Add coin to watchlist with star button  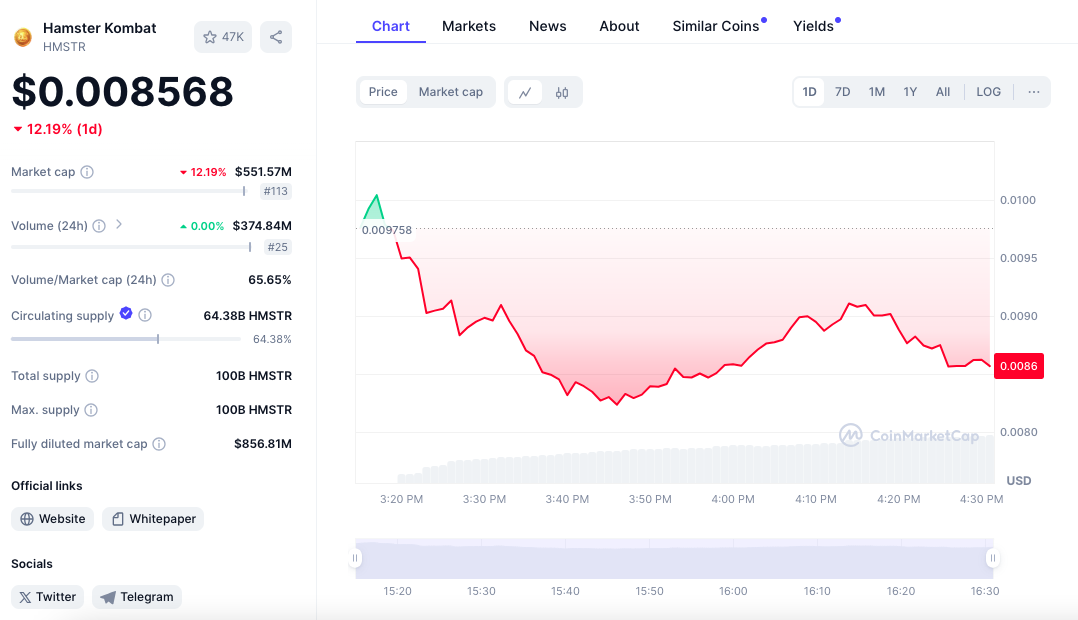coord(223,37)
